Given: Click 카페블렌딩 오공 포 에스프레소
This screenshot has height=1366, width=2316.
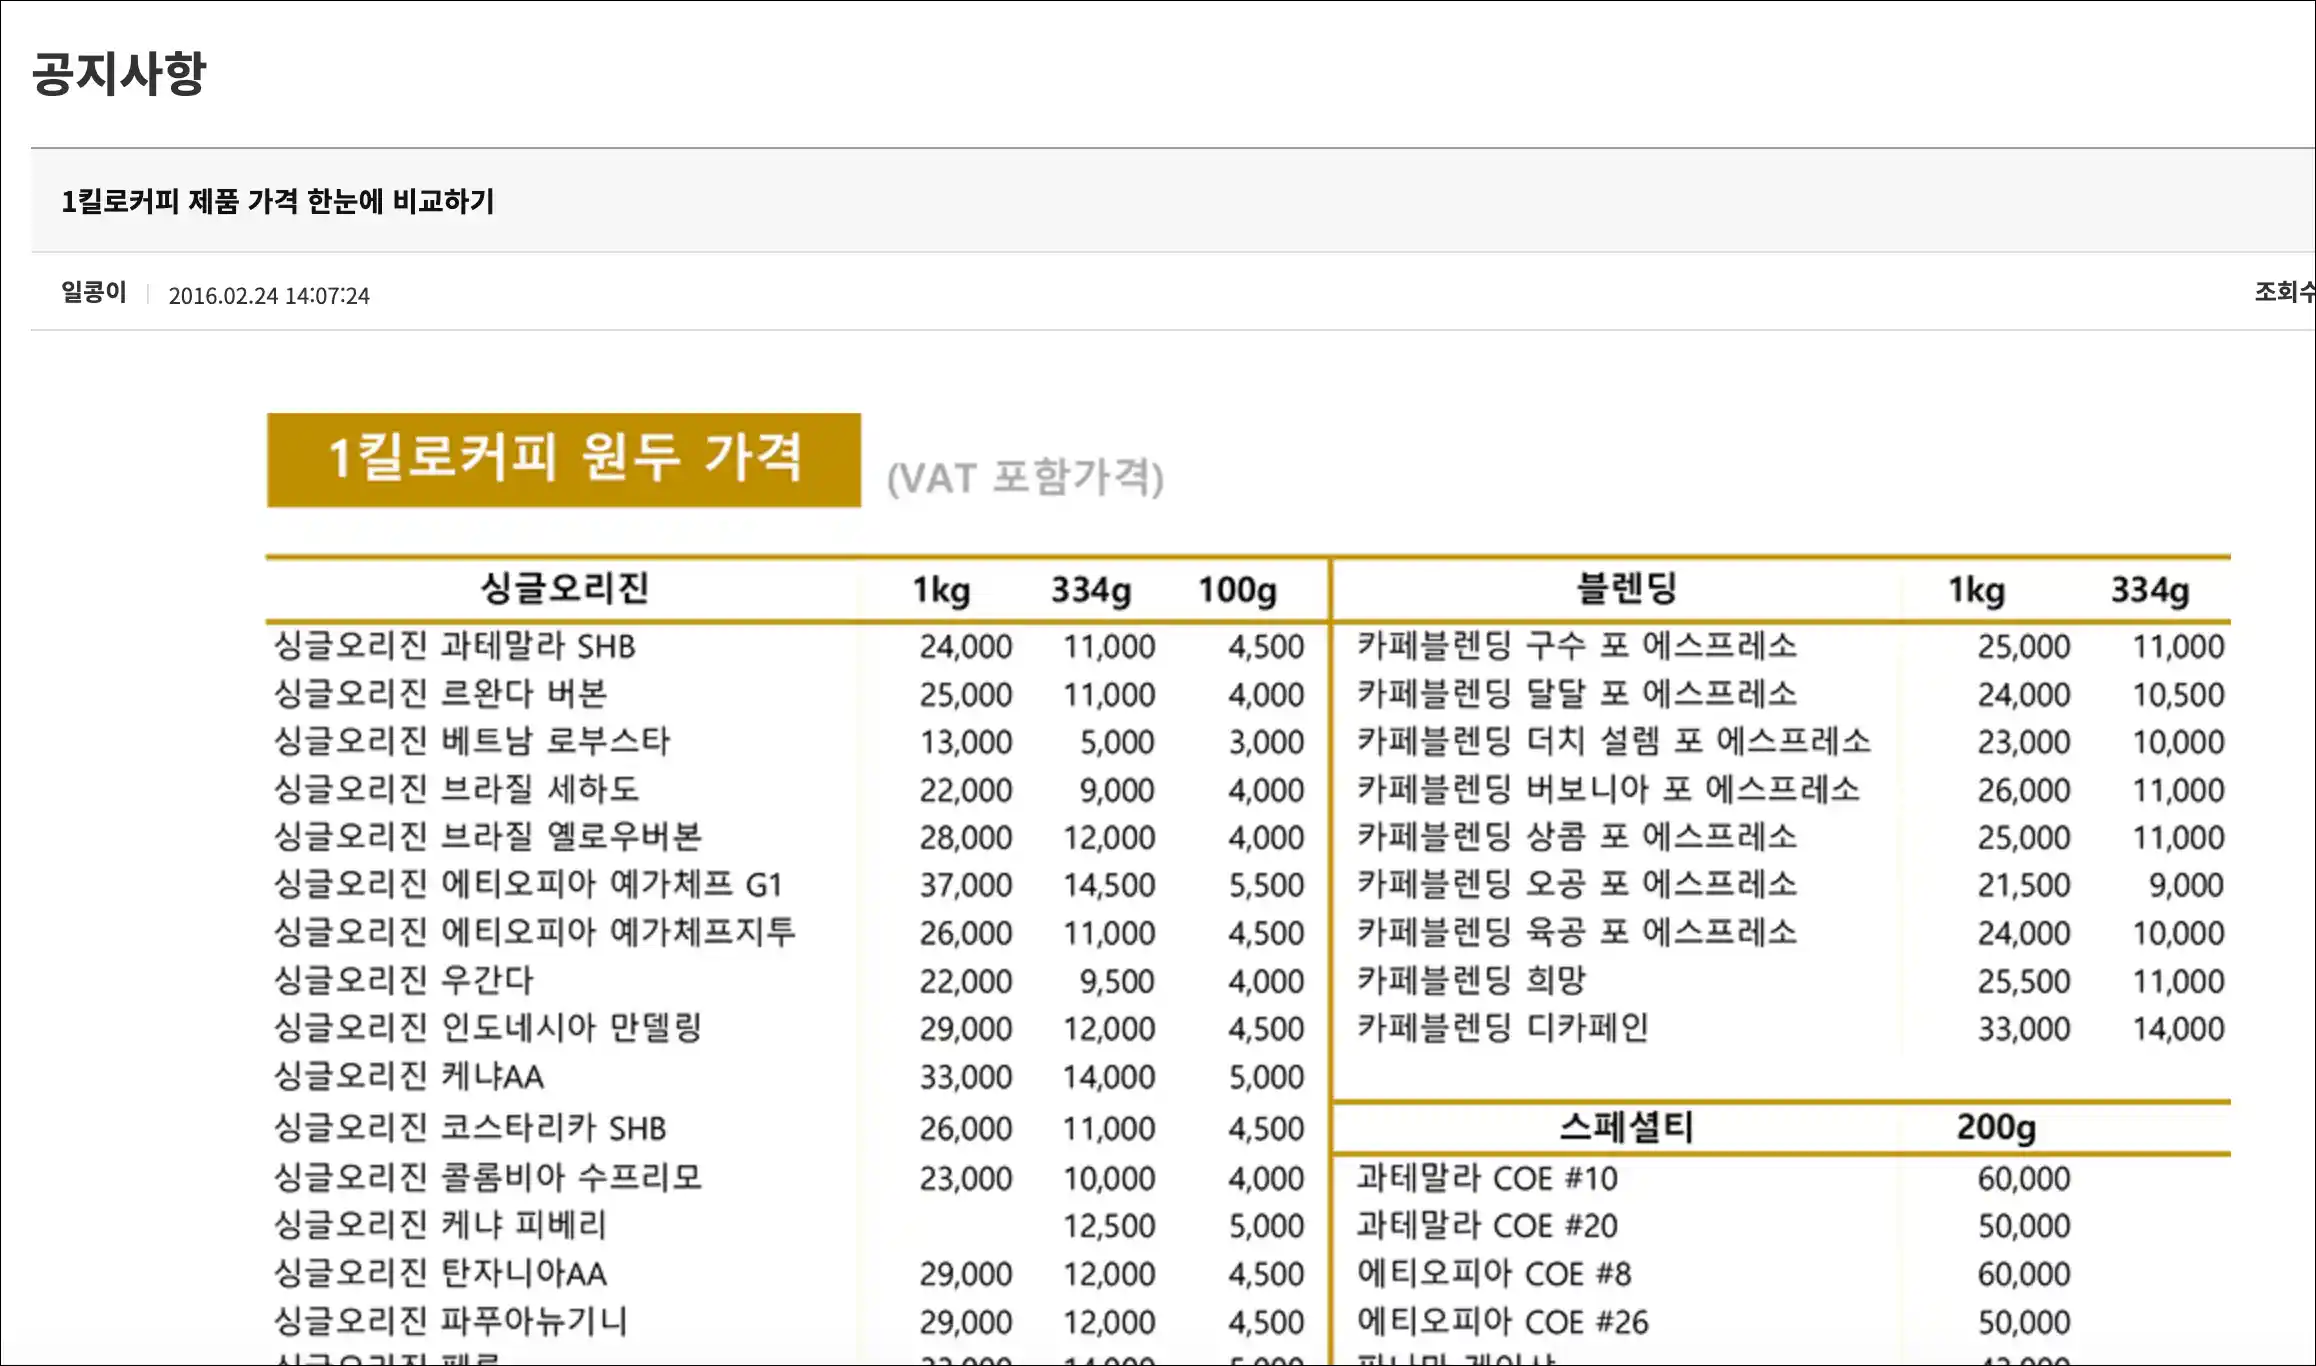Looking at the screenshot, I should click(x=1577, y=884).
